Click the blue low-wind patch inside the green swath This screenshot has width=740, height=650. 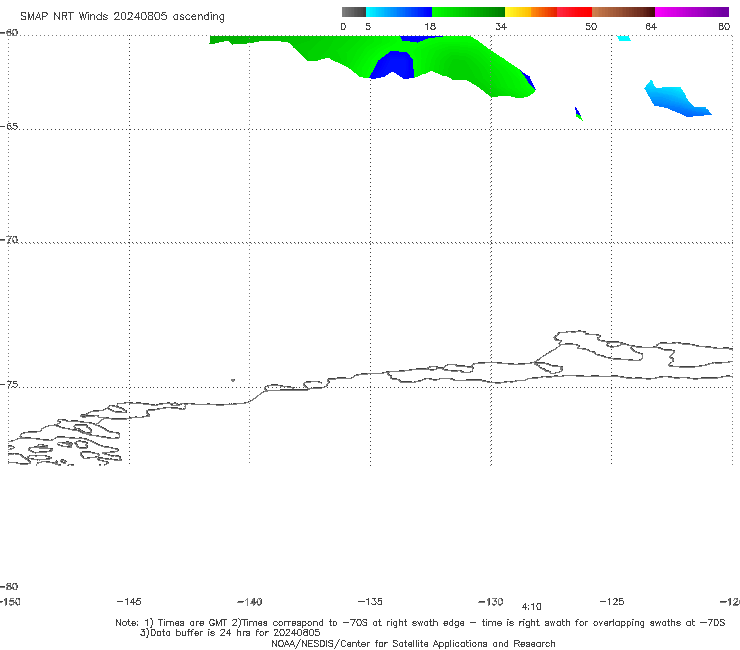pos(394,65)
